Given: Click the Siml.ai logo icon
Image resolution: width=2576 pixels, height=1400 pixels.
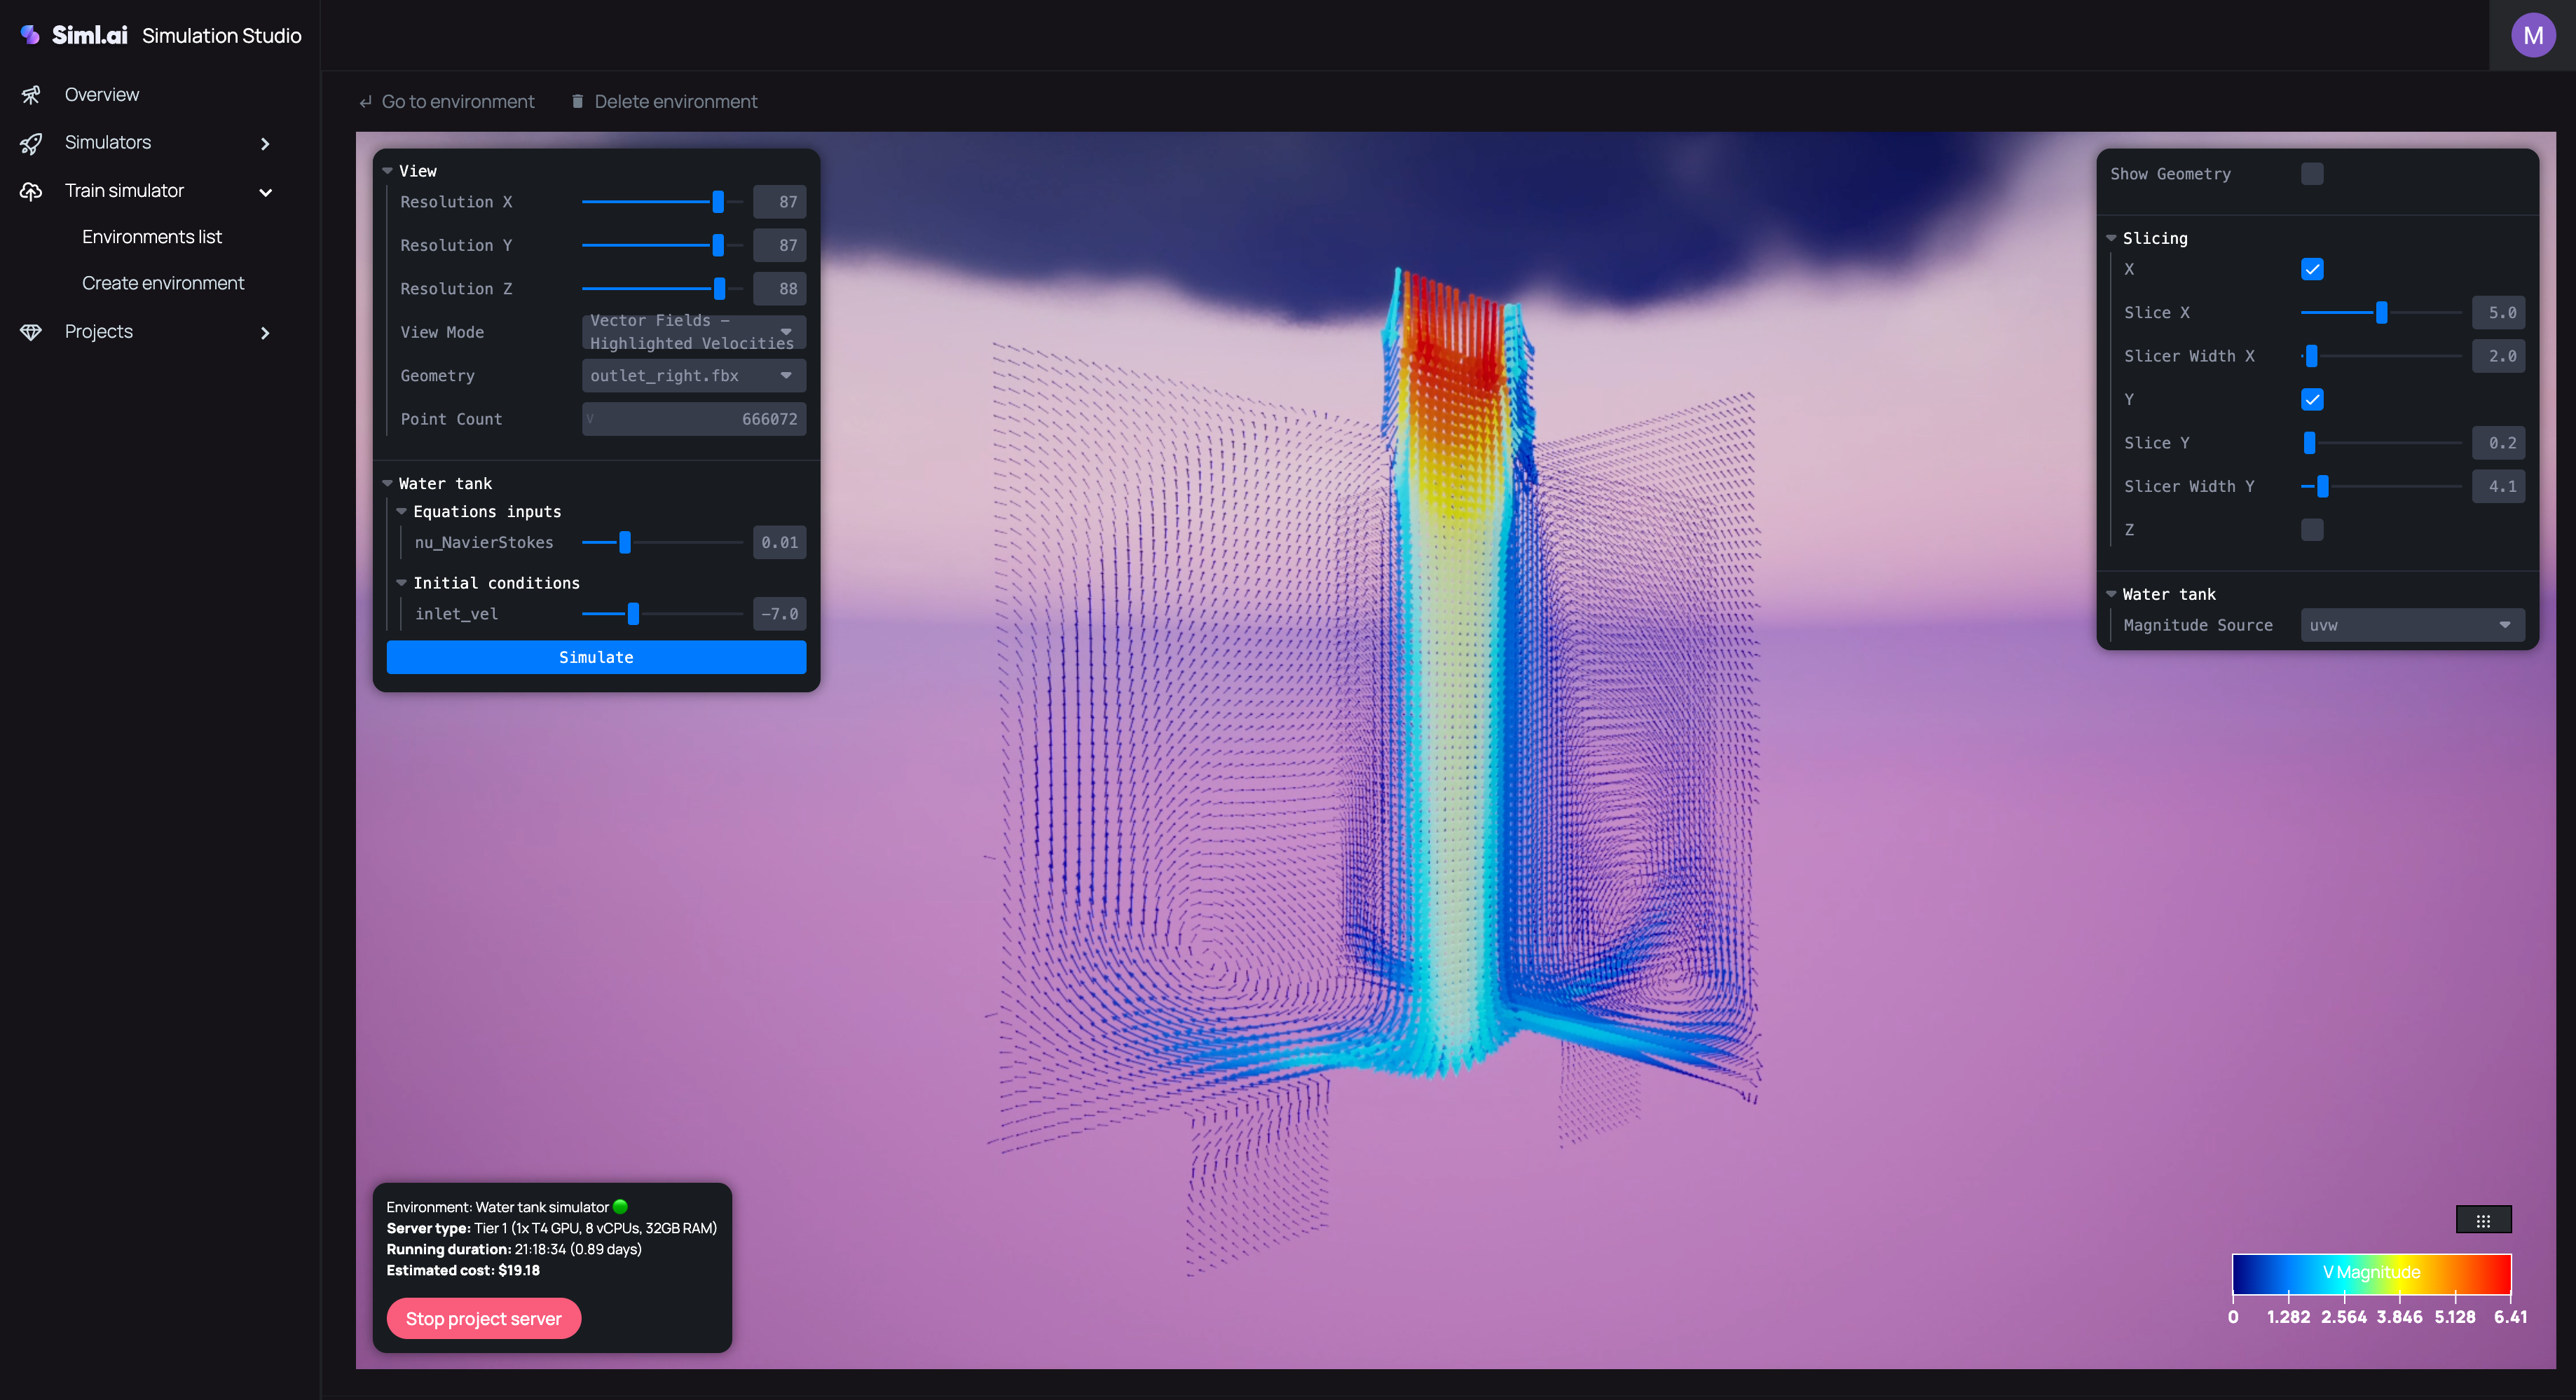Looking at the screenshot, I should [x=30, y=35].
